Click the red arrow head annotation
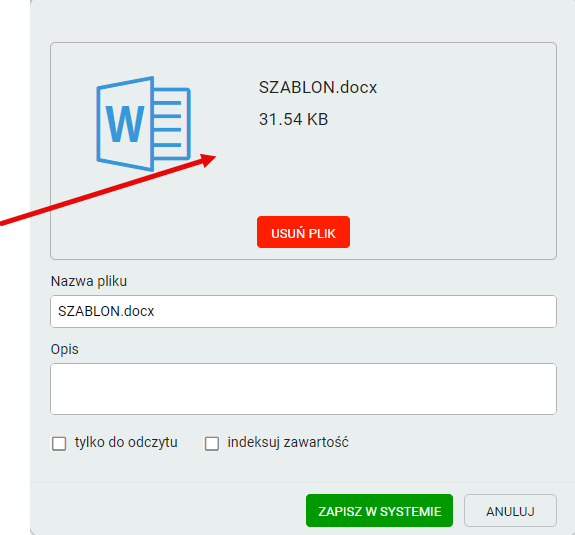575x535 pixels. coord(208,160)
